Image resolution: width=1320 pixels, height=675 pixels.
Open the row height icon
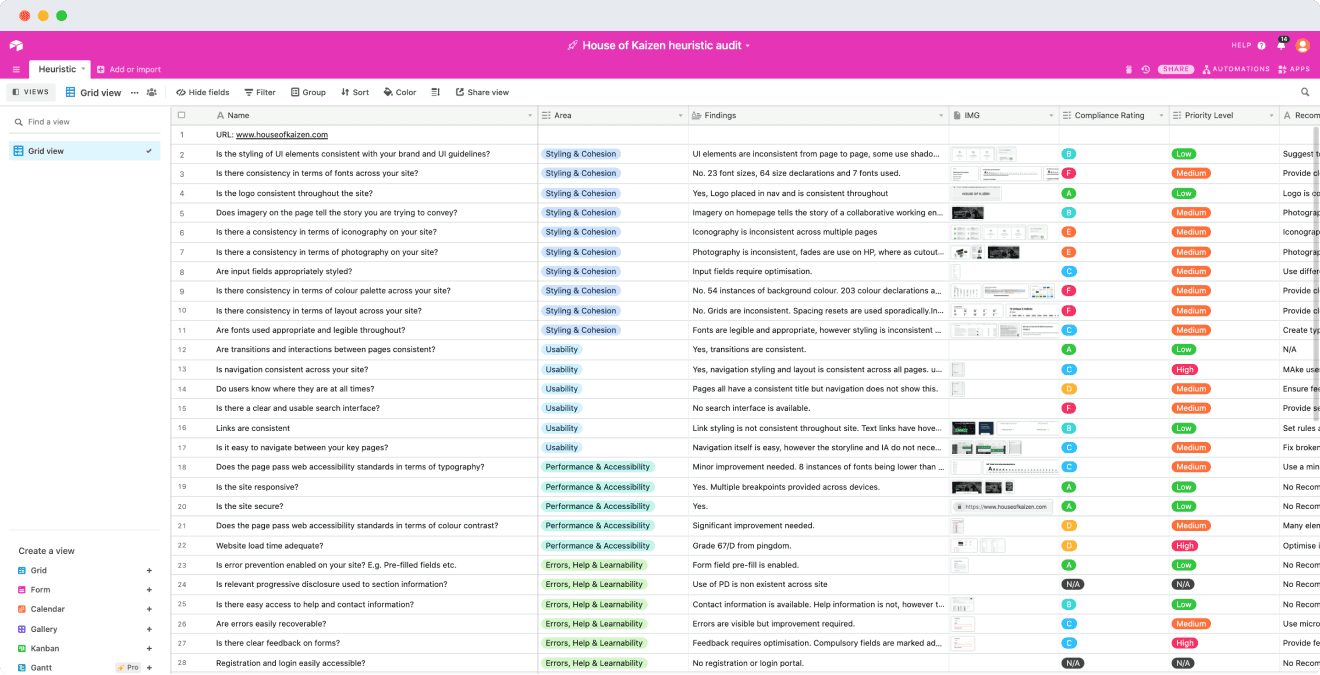[435, 92]
